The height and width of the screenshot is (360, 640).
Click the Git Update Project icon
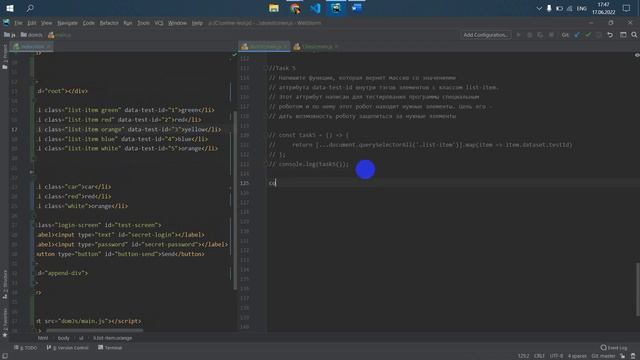pos(577,35)
